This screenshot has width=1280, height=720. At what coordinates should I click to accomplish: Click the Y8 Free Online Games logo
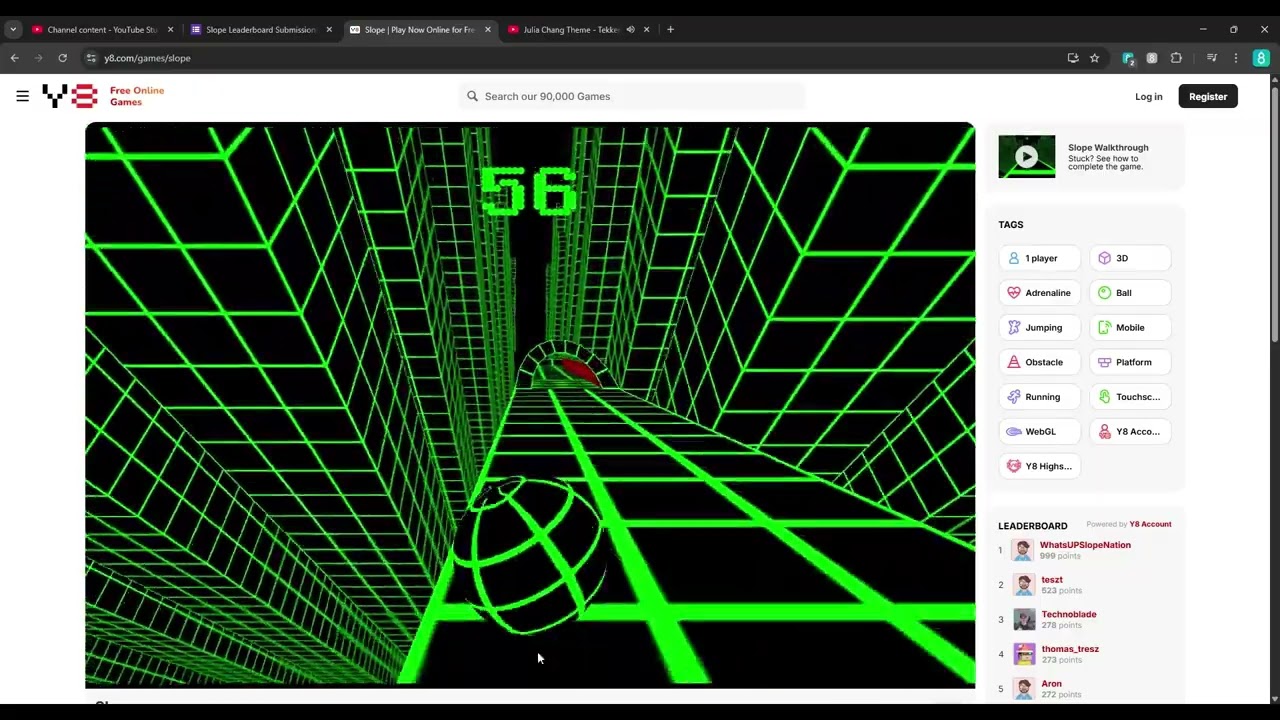tap(103, 96)
